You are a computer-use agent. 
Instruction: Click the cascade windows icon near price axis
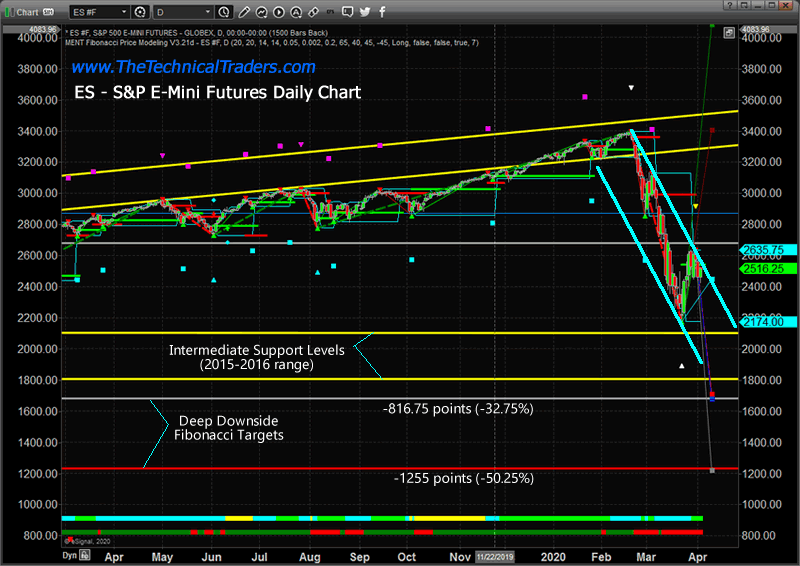tap(729, 33)
